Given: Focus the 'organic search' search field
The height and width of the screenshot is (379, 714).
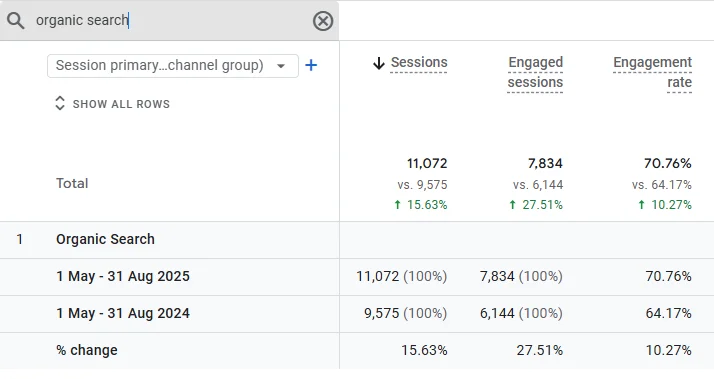Looking at the screenshot, I should coord(169,20).
